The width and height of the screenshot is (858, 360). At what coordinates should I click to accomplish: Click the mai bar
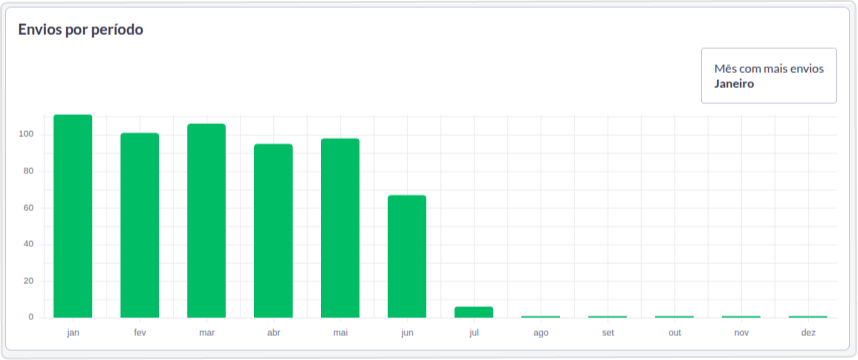(x=340, y=228)
